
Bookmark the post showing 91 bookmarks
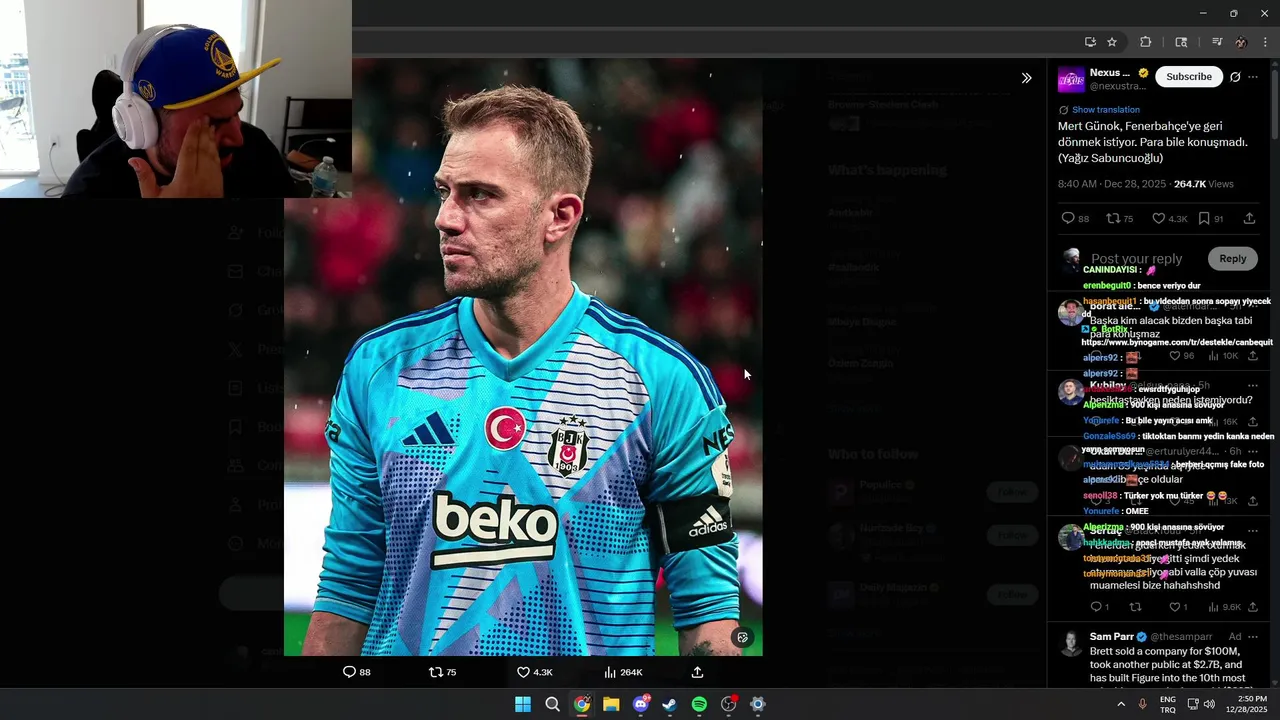tap(1204, 218)
